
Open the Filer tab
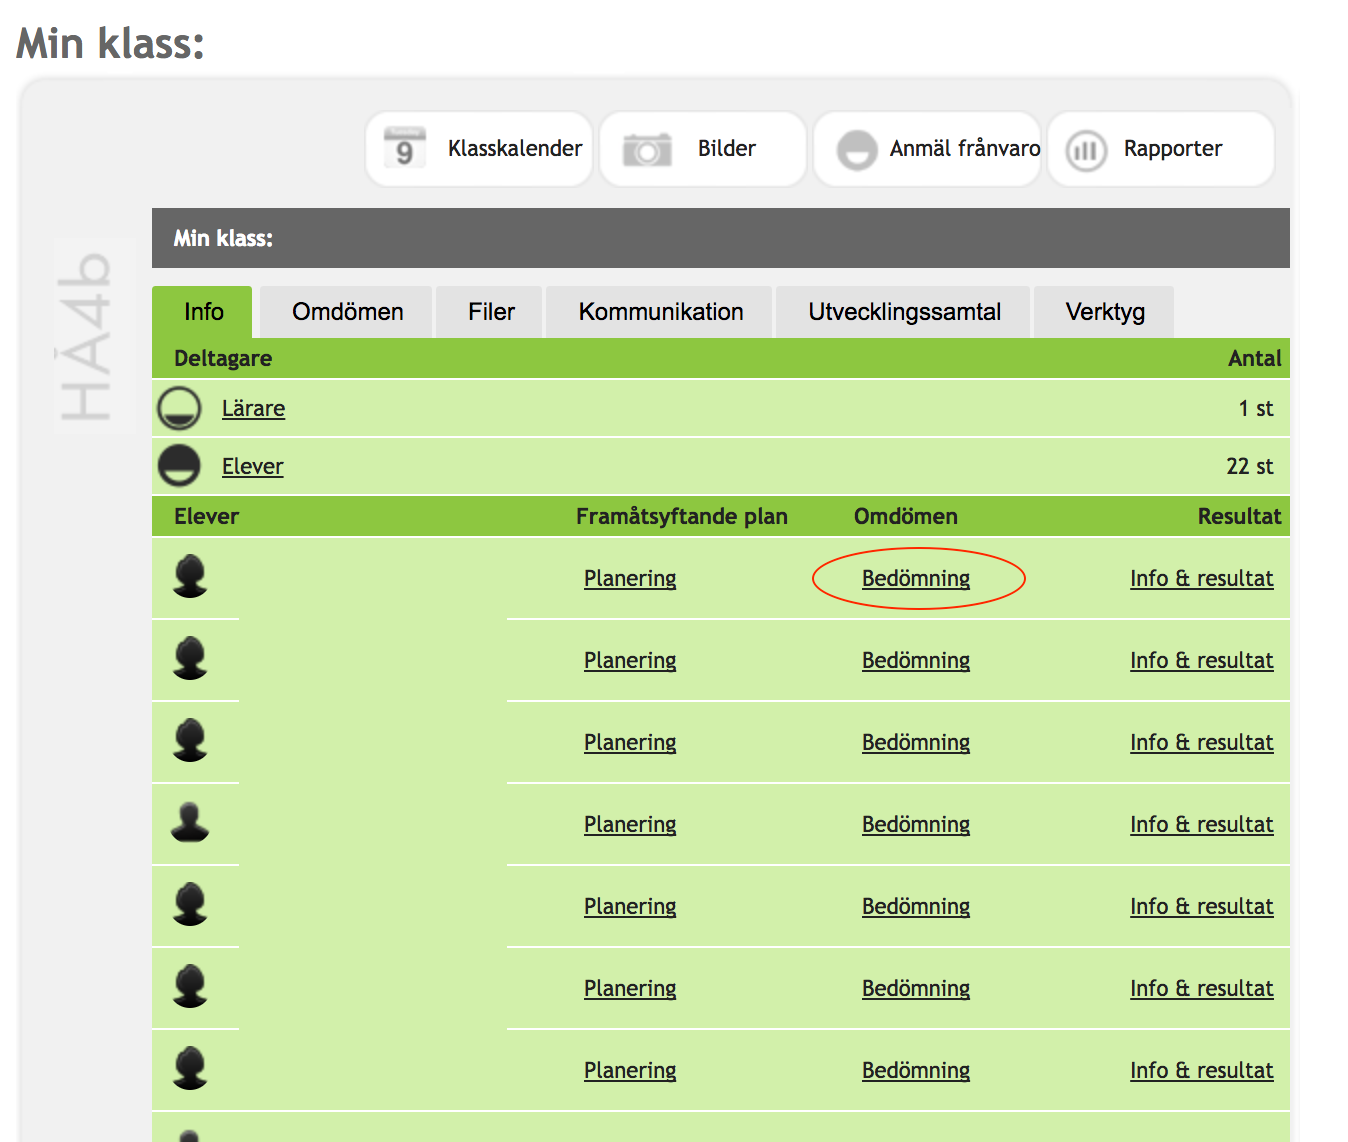point(491,312)
